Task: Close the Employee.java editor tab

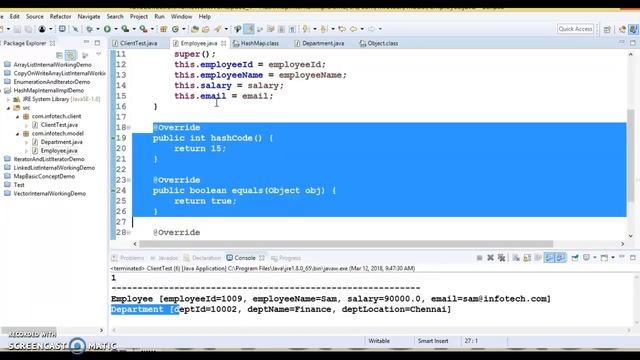Action: (x=224, y=43)
